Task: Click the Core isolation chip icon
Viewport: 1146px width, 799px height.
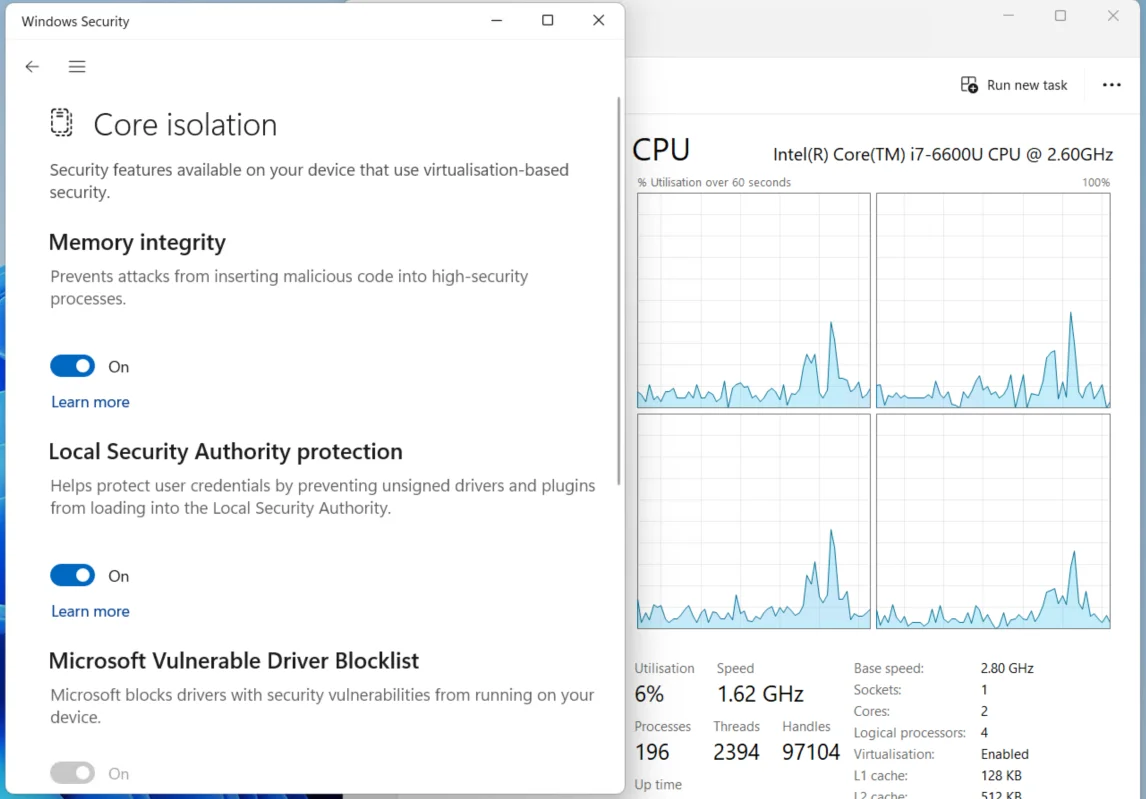Action: click(61, 122)
